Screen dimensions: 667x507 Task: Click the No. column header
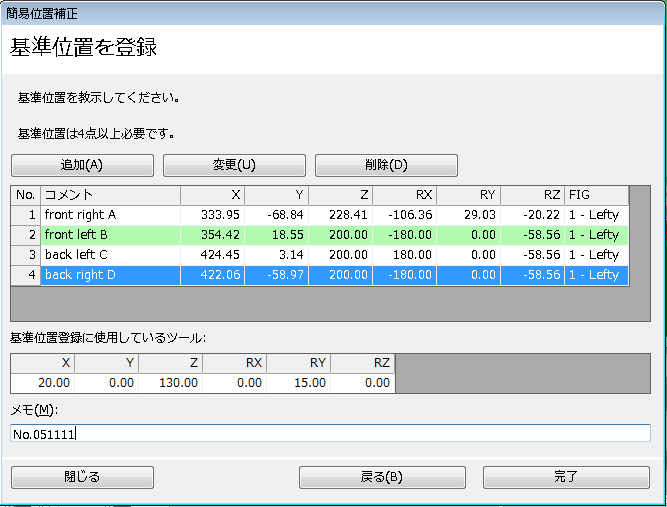[x=25, y=195]
